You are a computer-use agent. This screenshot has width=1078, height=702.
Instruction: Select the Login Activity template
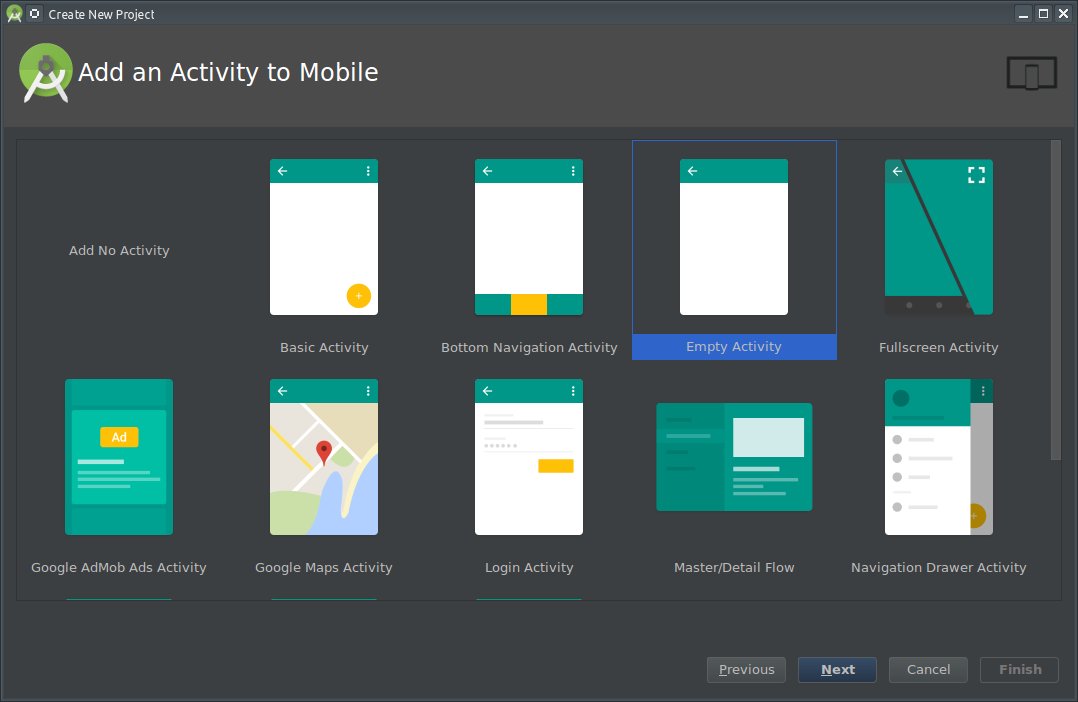(528, 457)
